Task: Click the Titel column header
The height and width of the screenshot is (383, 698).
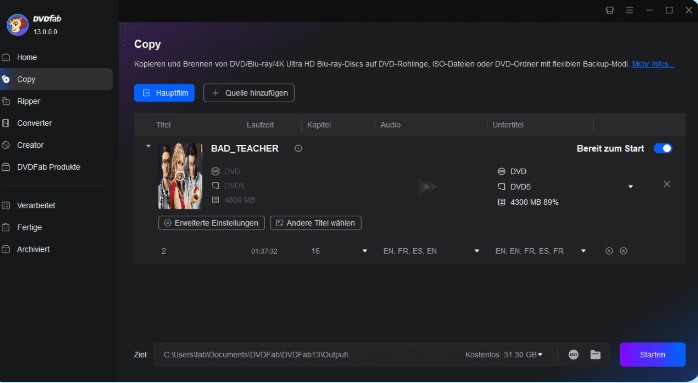Action: click(x=163, y=125)
